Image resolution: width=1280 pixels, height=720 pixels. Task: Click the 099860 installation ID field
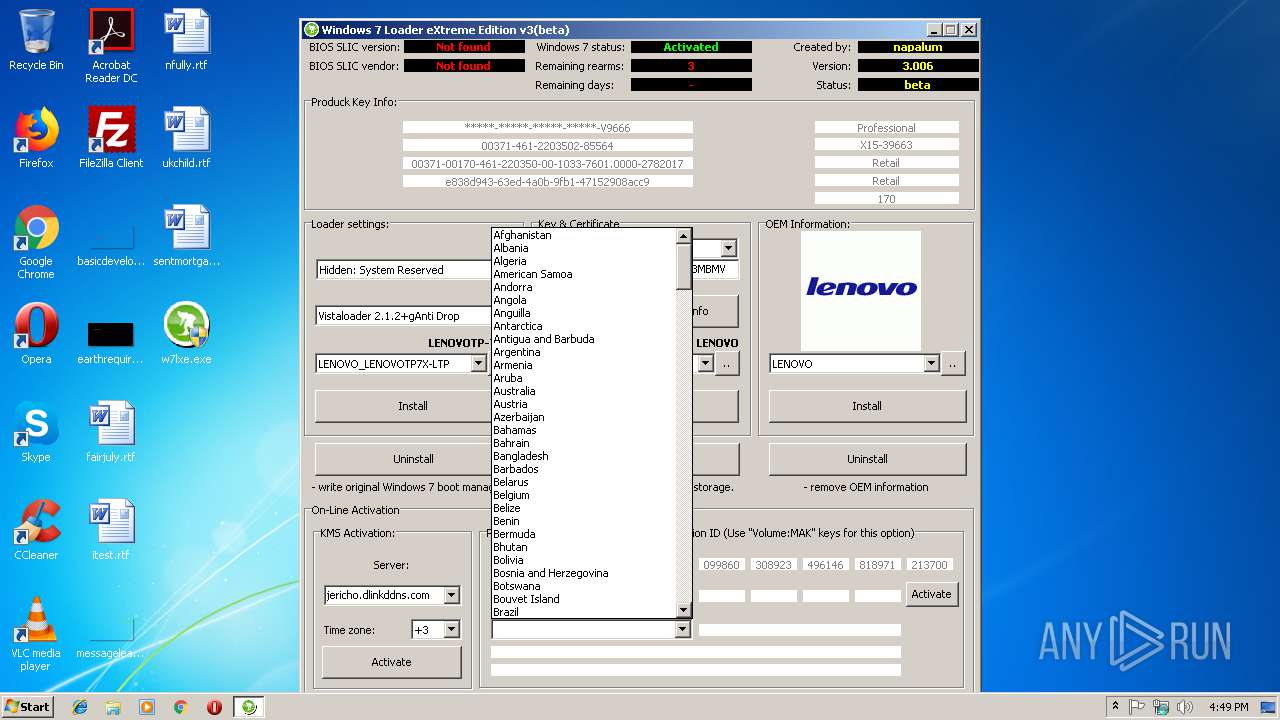point(721,565)
